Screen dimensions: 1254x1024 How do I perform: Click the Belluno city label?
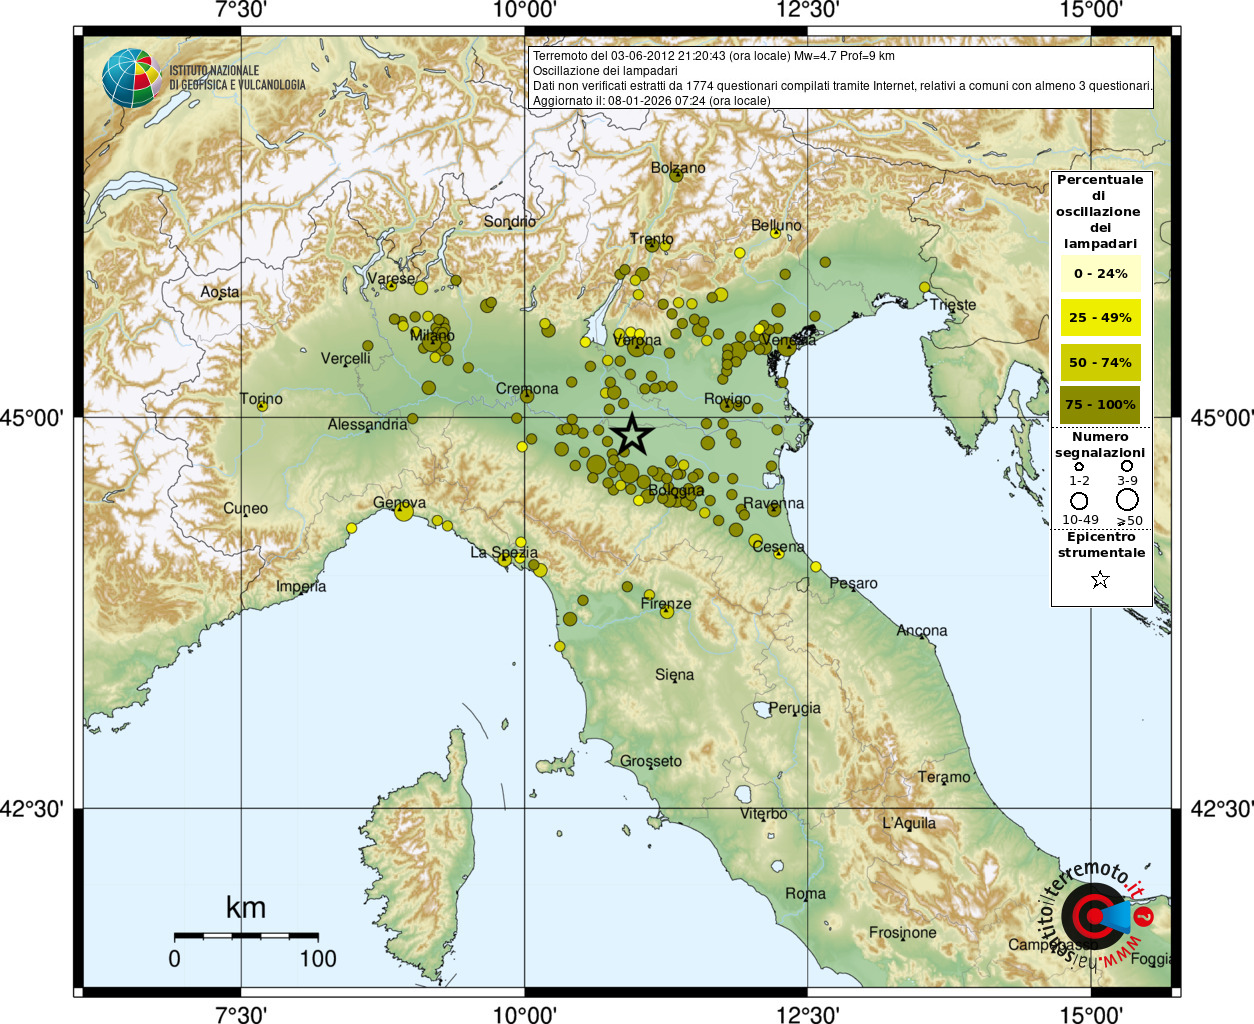coord(776,225)
